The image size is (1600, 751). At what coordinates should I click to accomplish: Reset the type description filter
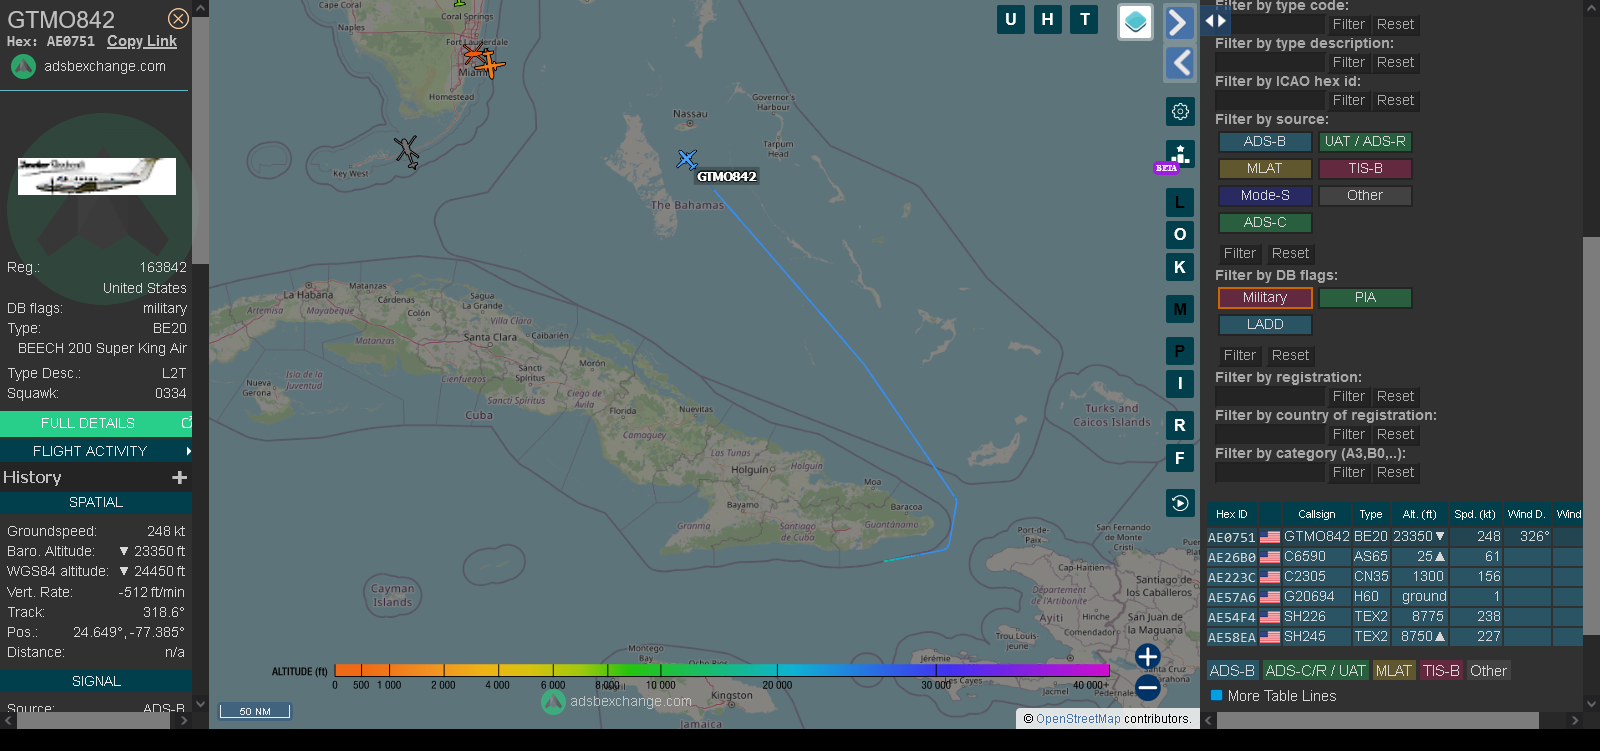[1395, 63]
